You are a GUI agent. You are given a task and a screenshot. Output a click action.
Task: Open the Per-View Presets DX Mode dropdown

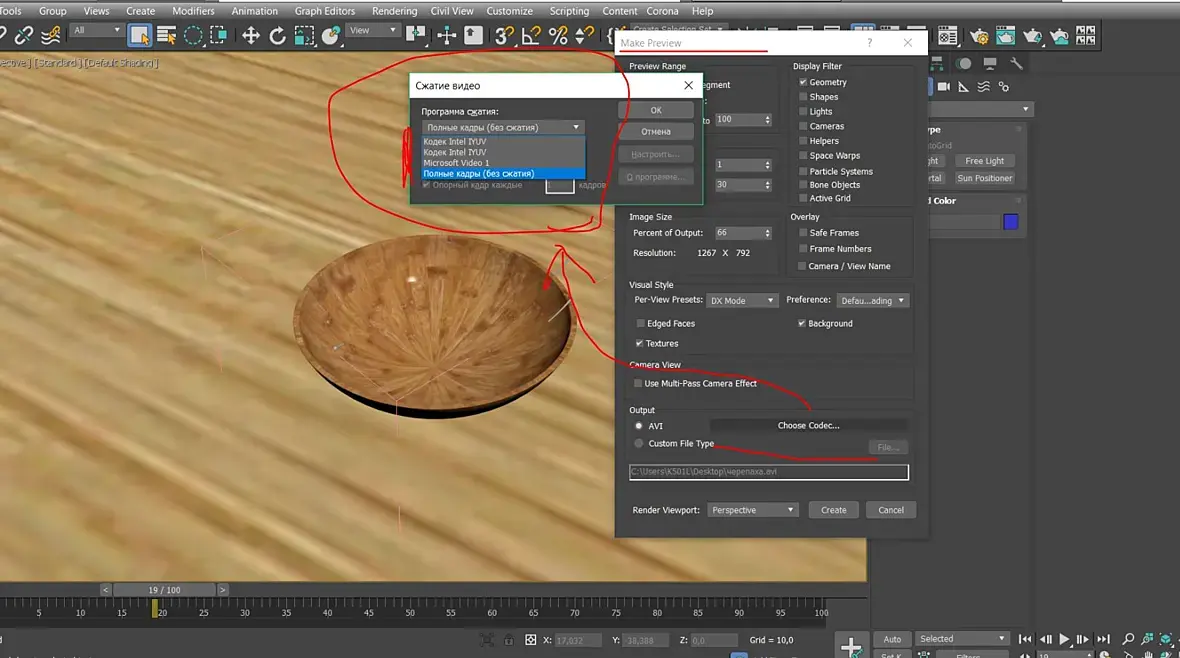point(741,300)
